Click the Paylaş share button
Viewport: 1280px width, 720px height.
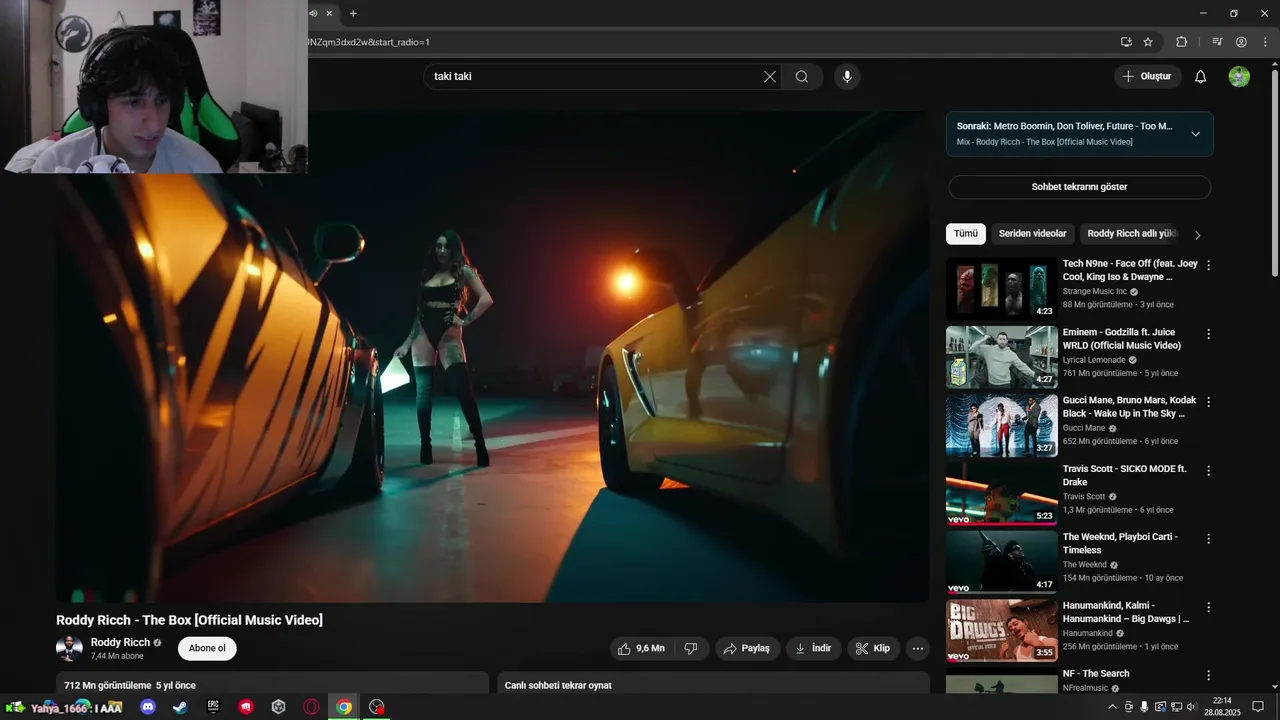(747, 648)
